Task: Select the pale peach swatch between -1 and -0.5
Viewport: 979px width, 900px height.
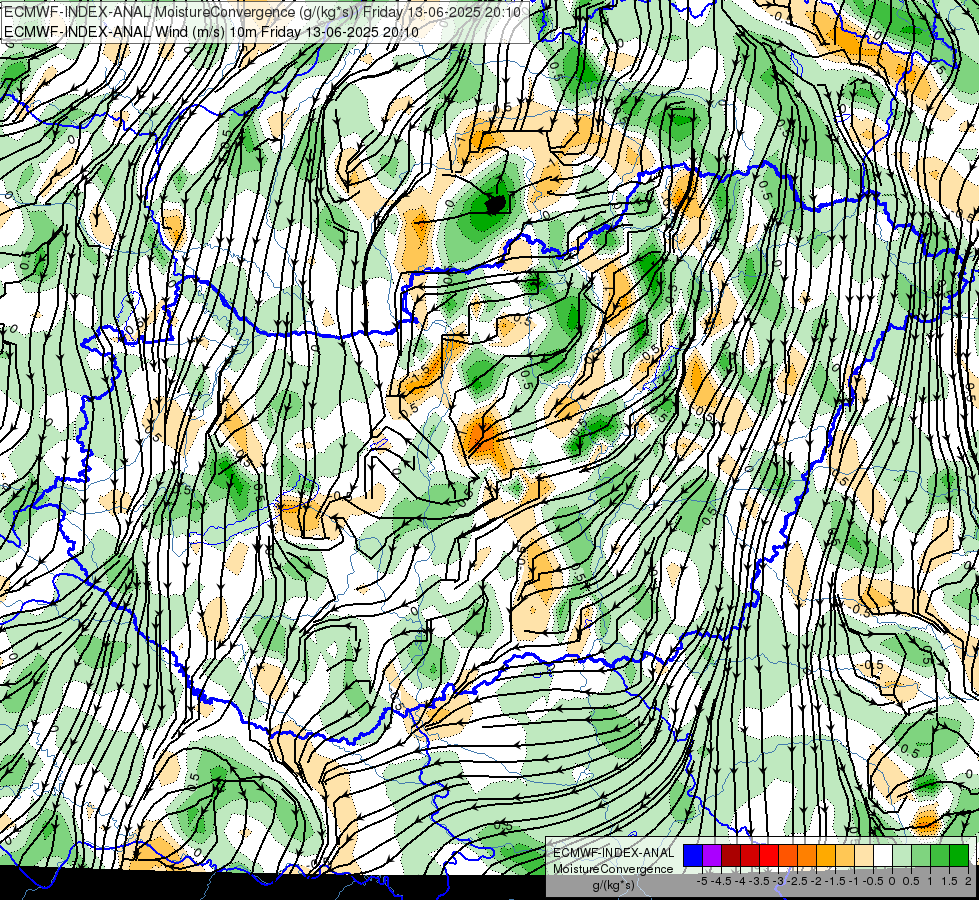Action: (x=864, y=856)
